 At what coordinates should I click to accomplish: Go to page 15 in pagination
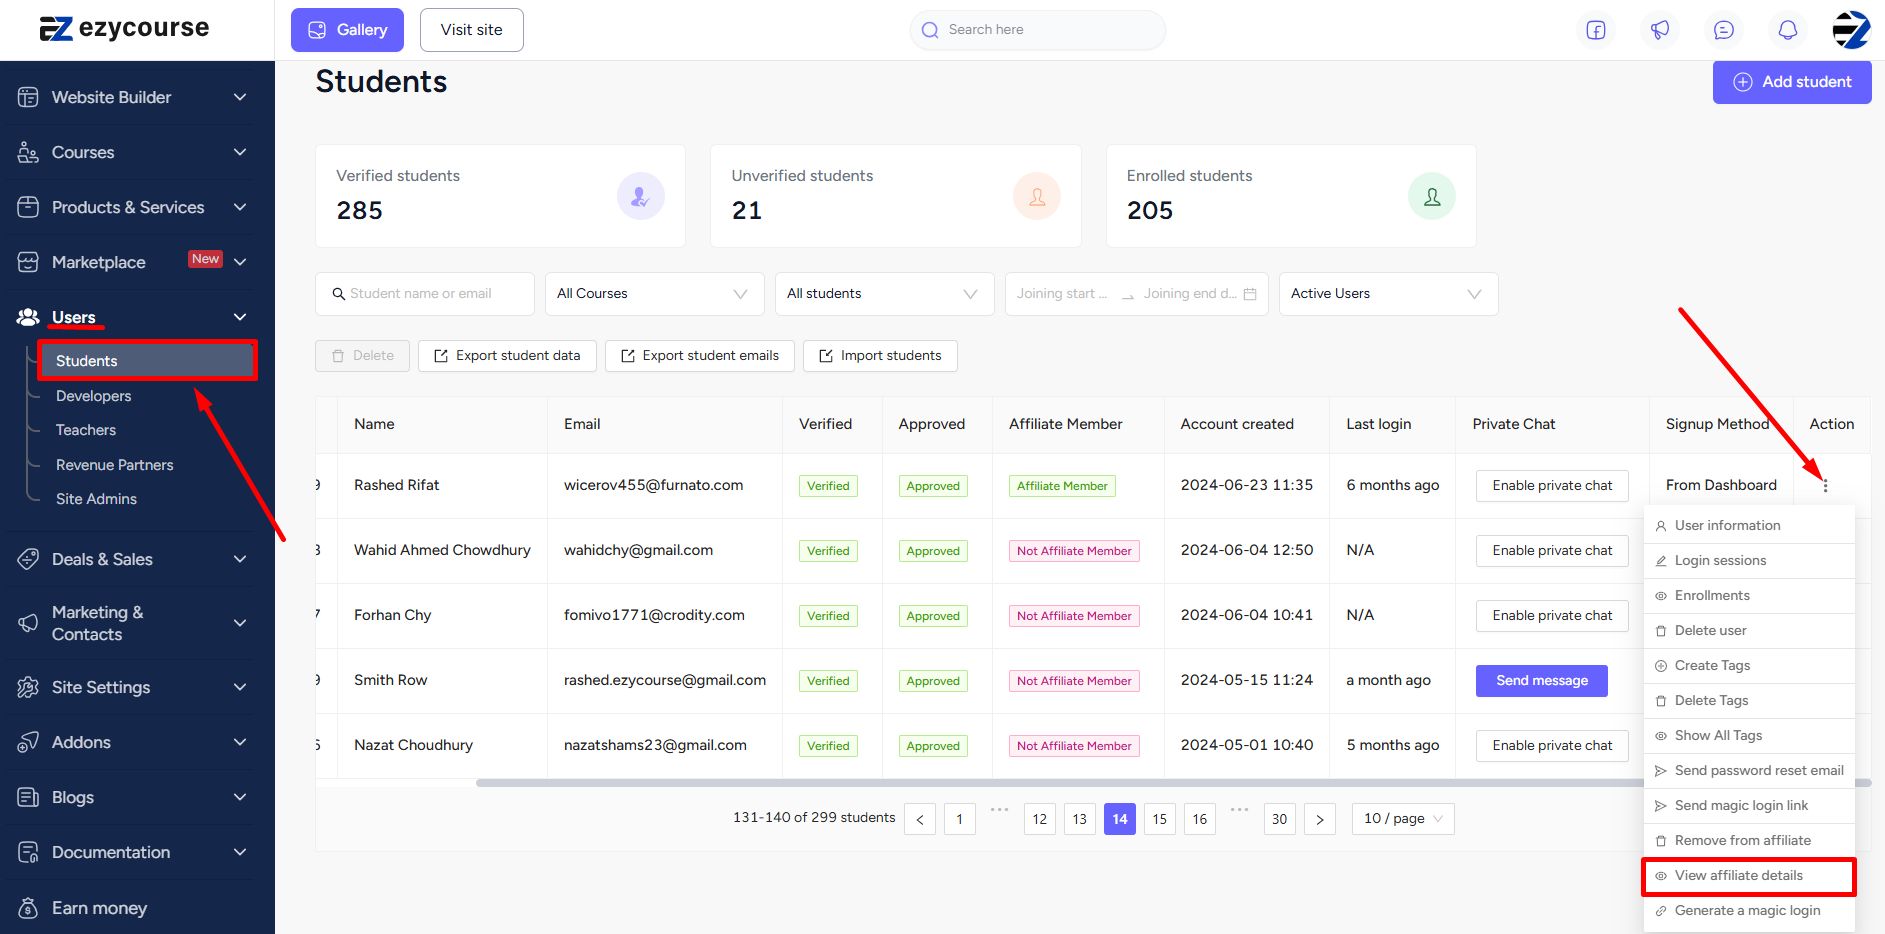click(1160, 819)
